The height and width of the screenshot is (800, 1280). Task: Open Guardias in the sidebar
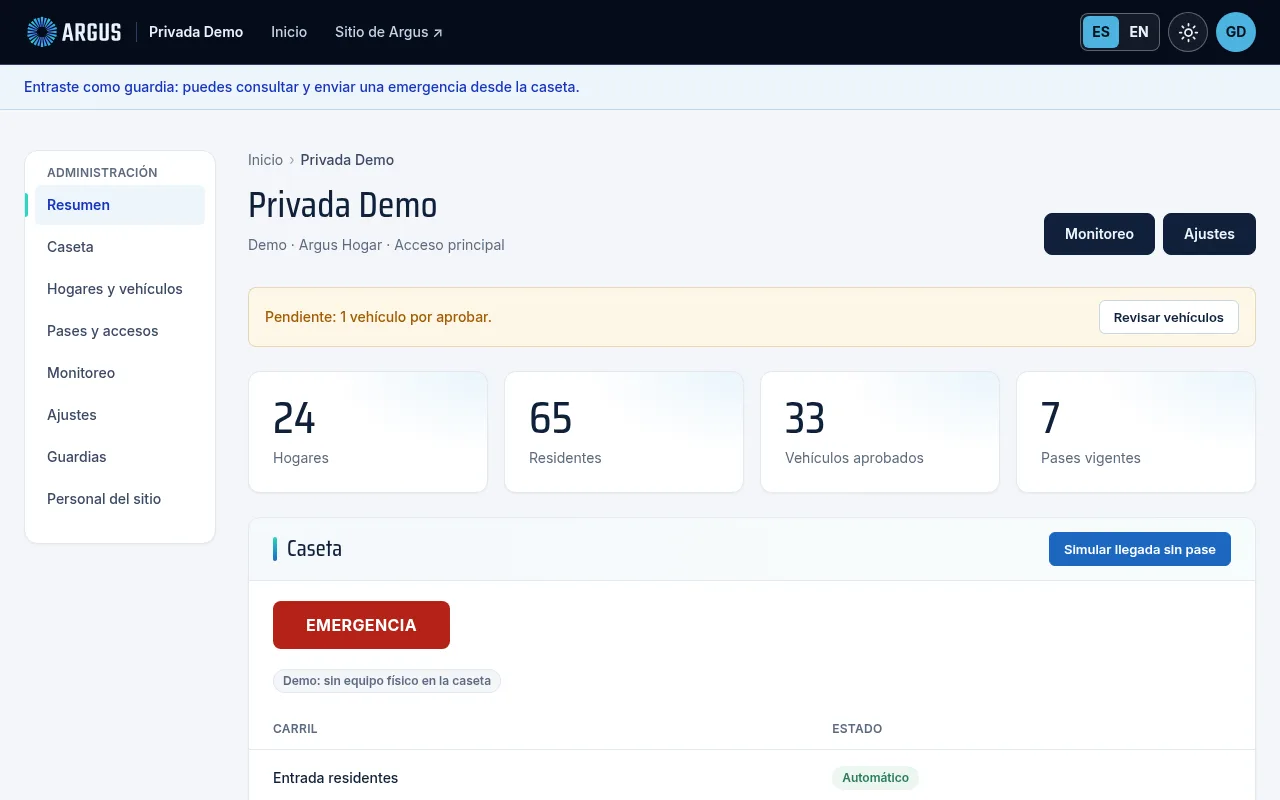tap(120, 457)
